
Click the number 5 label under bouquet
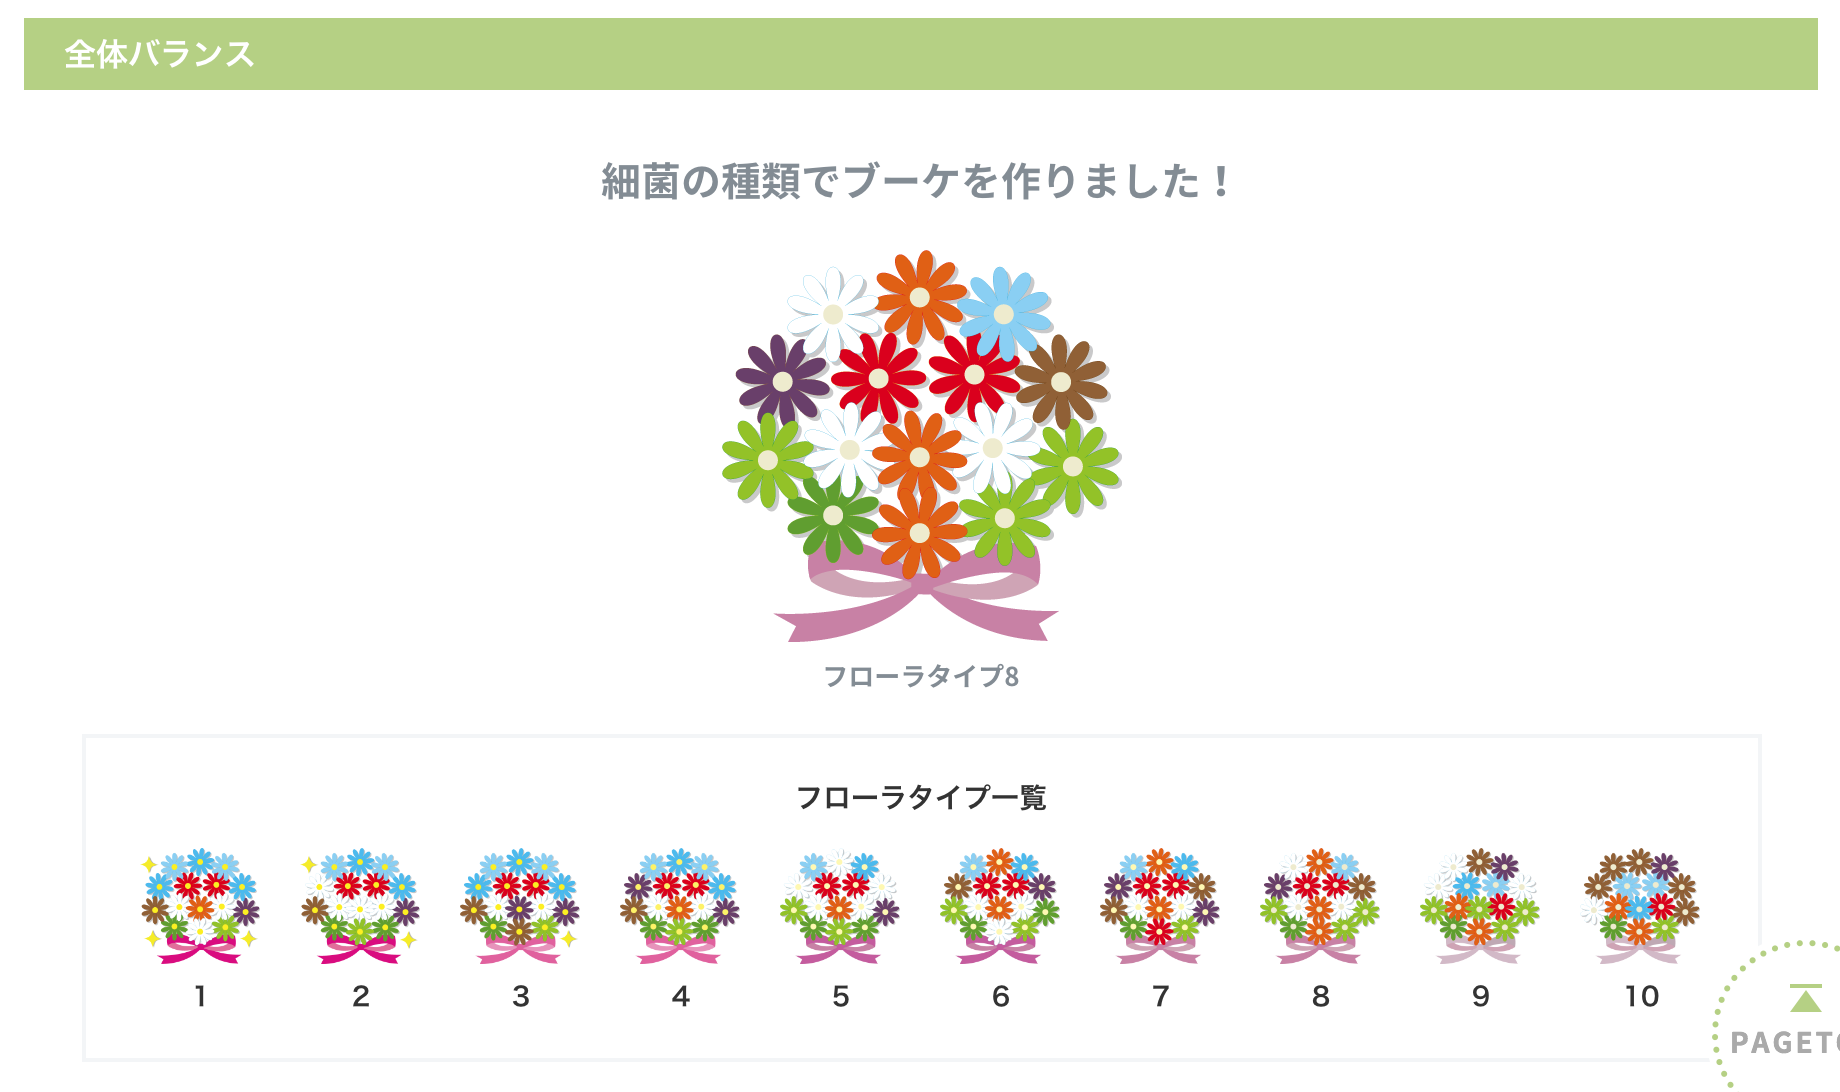pos(840,996)
